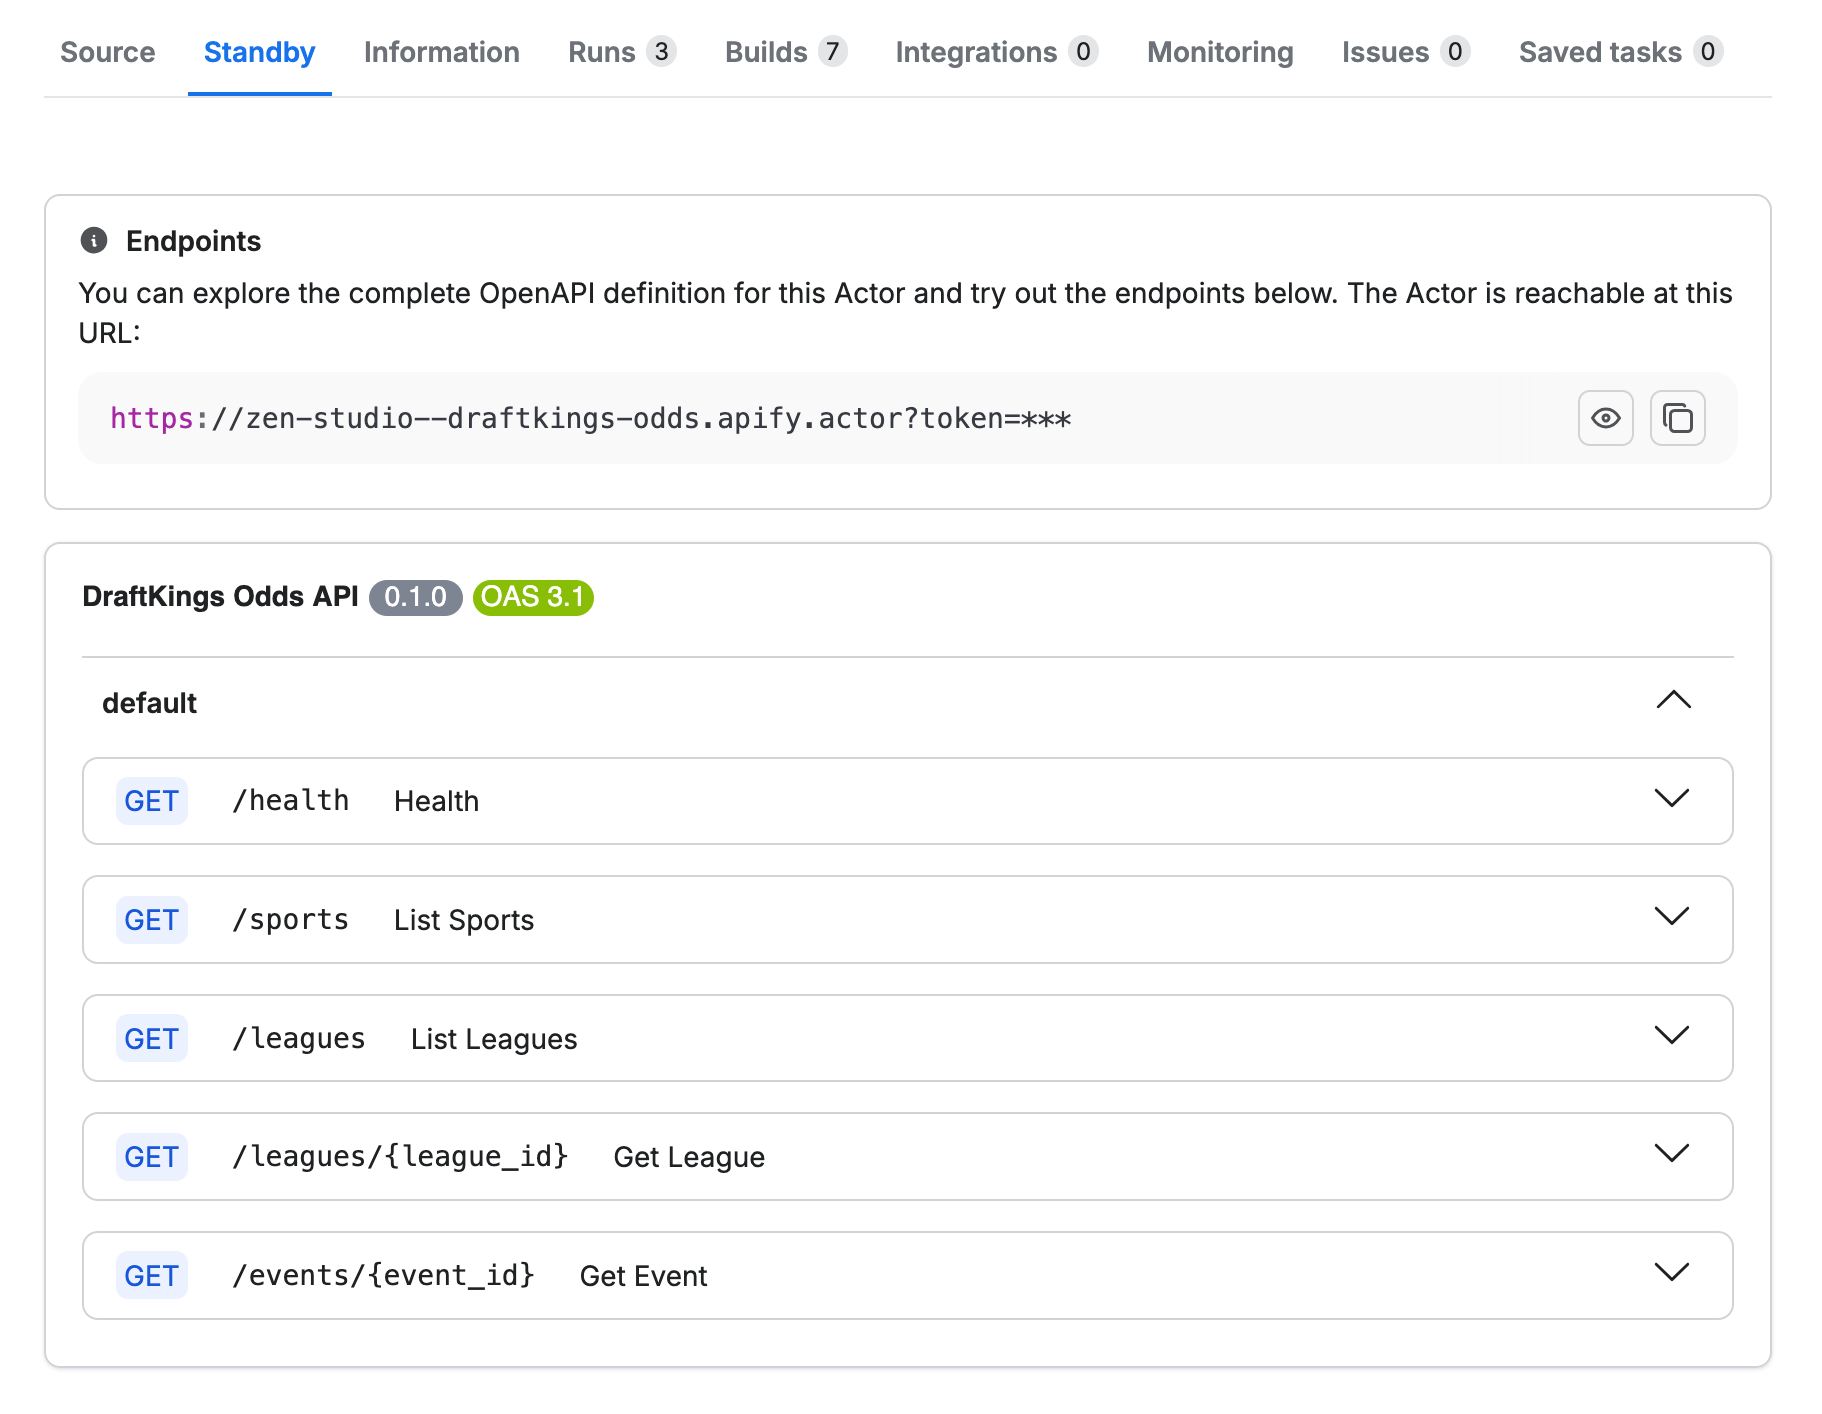1822x1414 pixels.
Task: Click the info icon next to Endpoints
Action: pos(93,240)
